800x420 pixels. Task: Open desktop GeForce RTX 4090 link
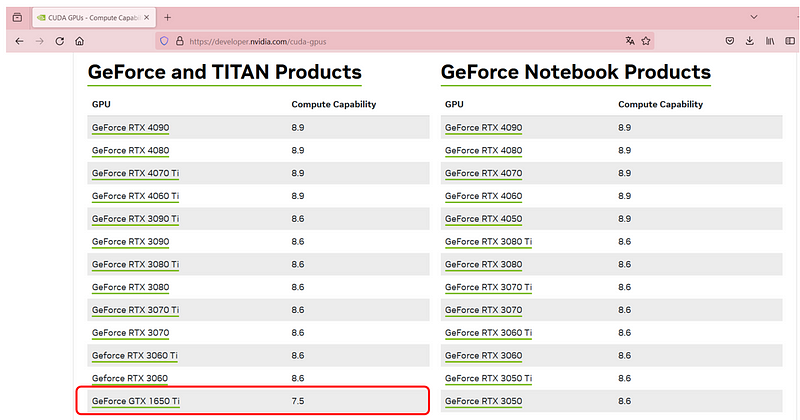pos(131,128)
